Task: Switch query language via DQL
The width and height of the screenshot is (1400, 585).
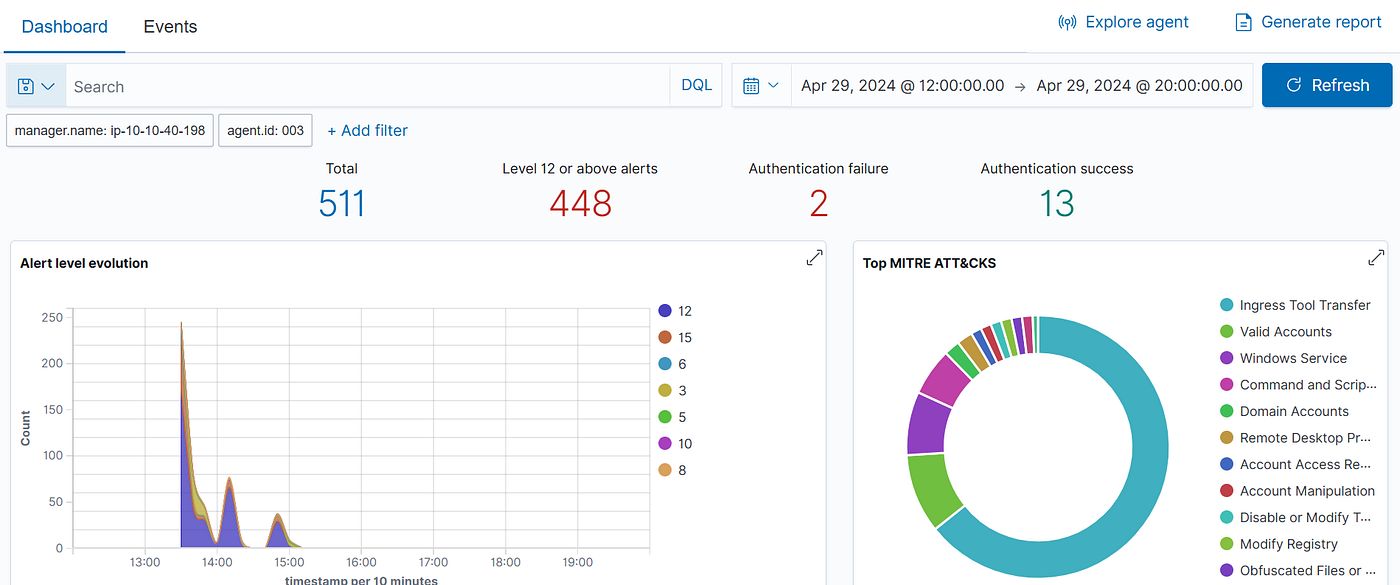Action: click(696, 85)
